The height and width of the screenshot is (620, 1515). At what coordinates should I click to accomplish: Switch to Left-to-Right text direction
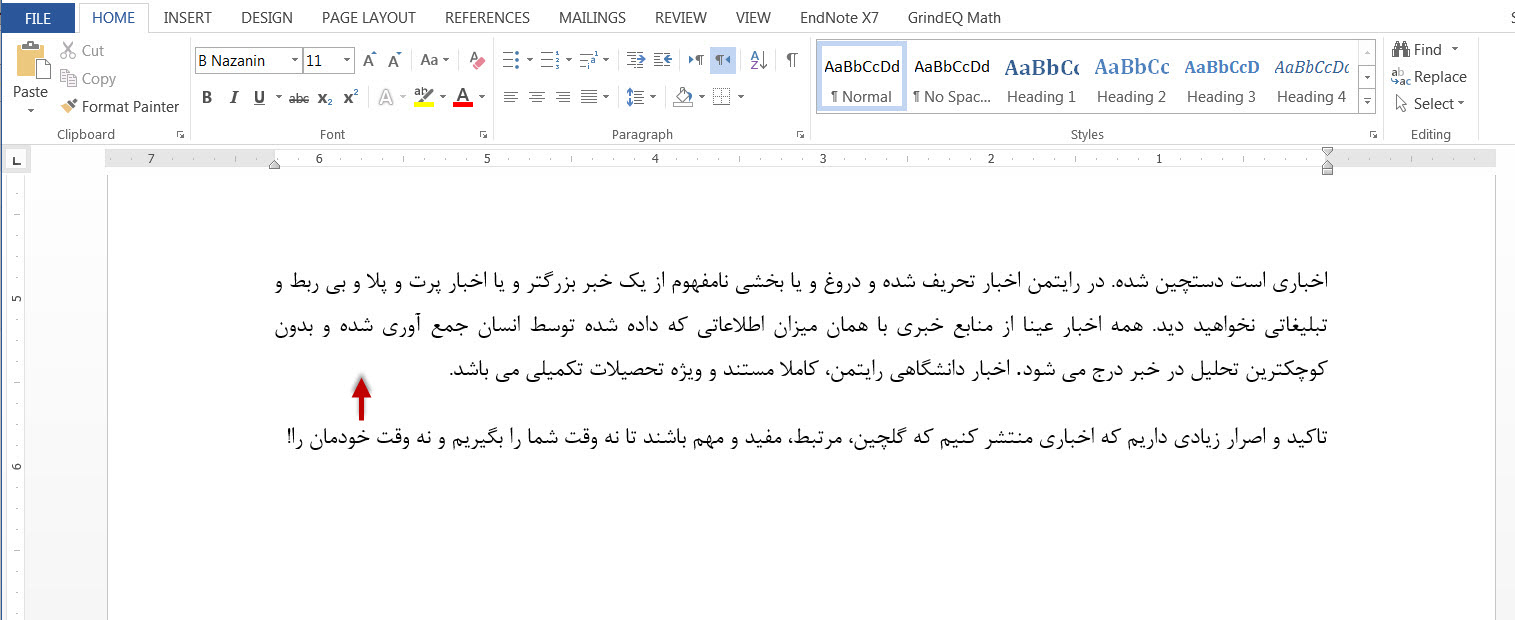pos(697,60)
